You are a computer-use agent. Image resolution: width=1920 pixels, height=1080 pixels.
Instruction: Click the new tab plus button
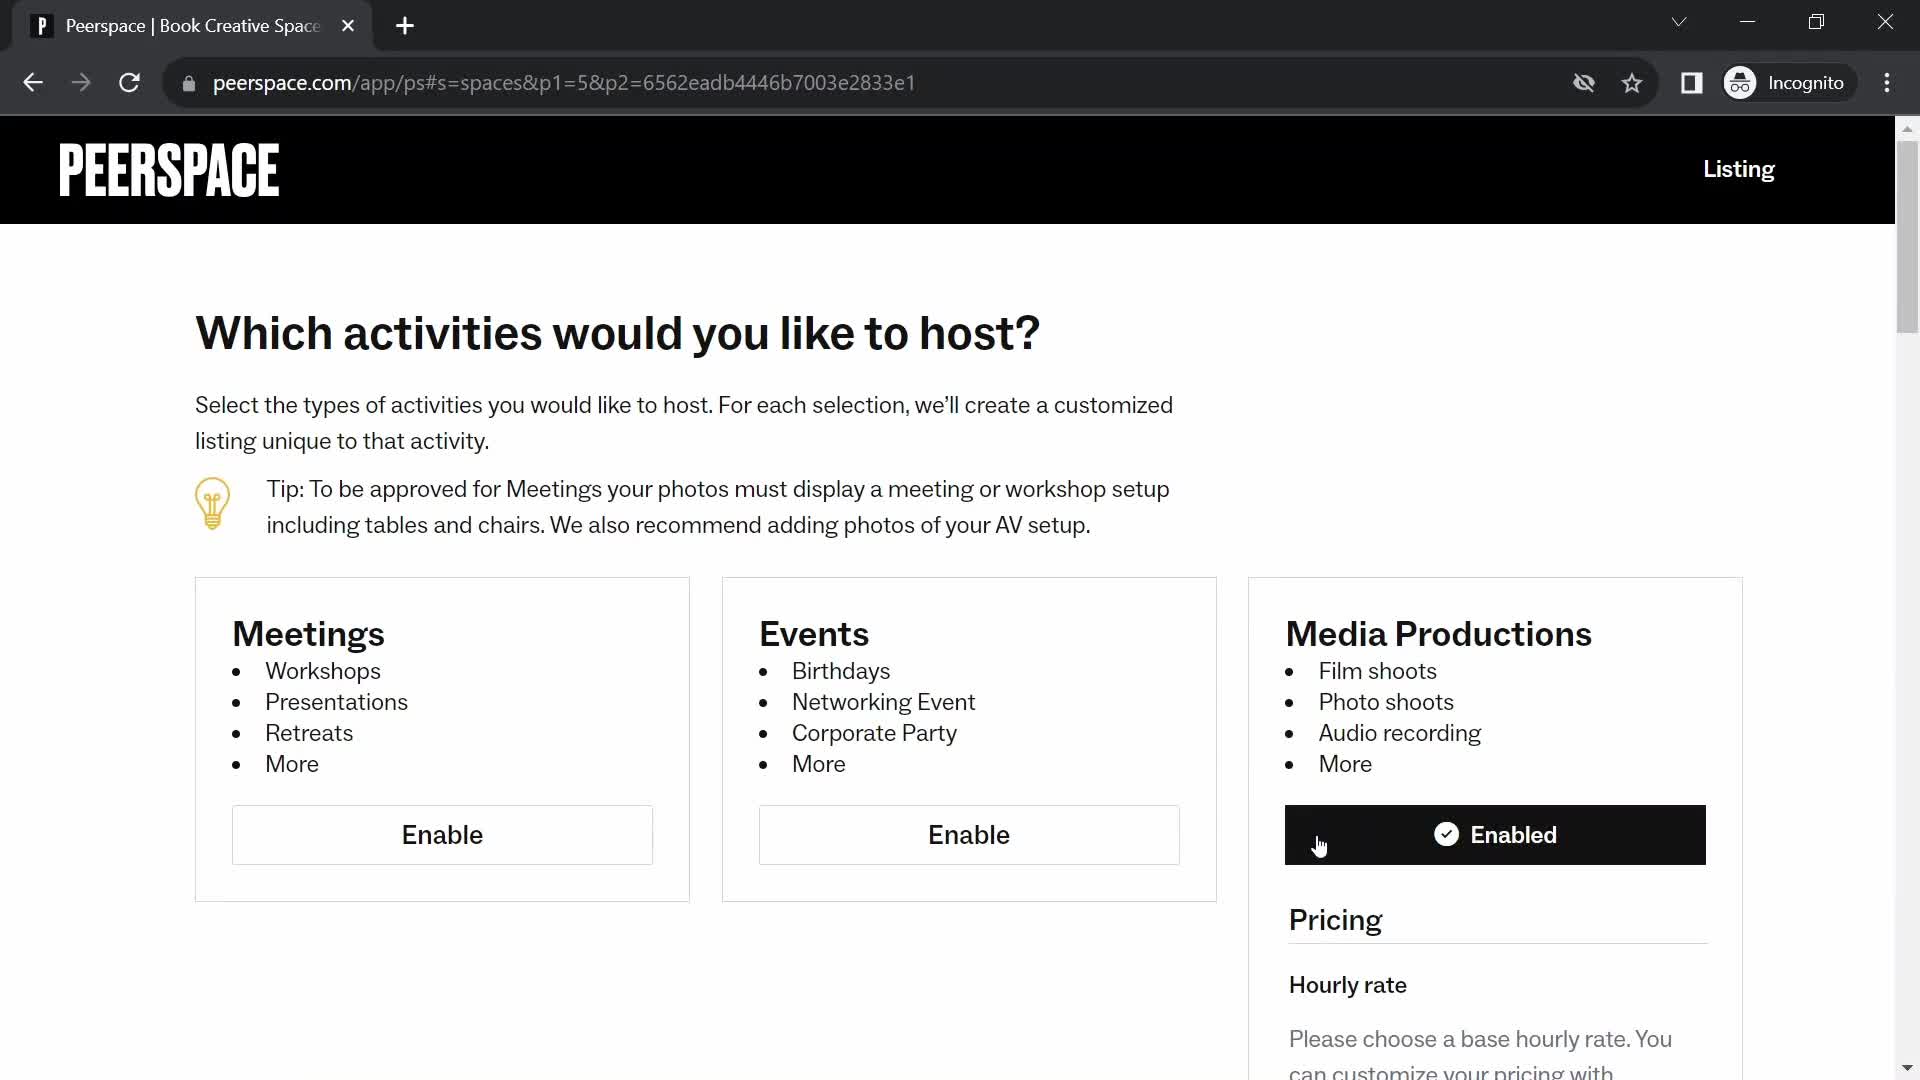coord(405,26)
